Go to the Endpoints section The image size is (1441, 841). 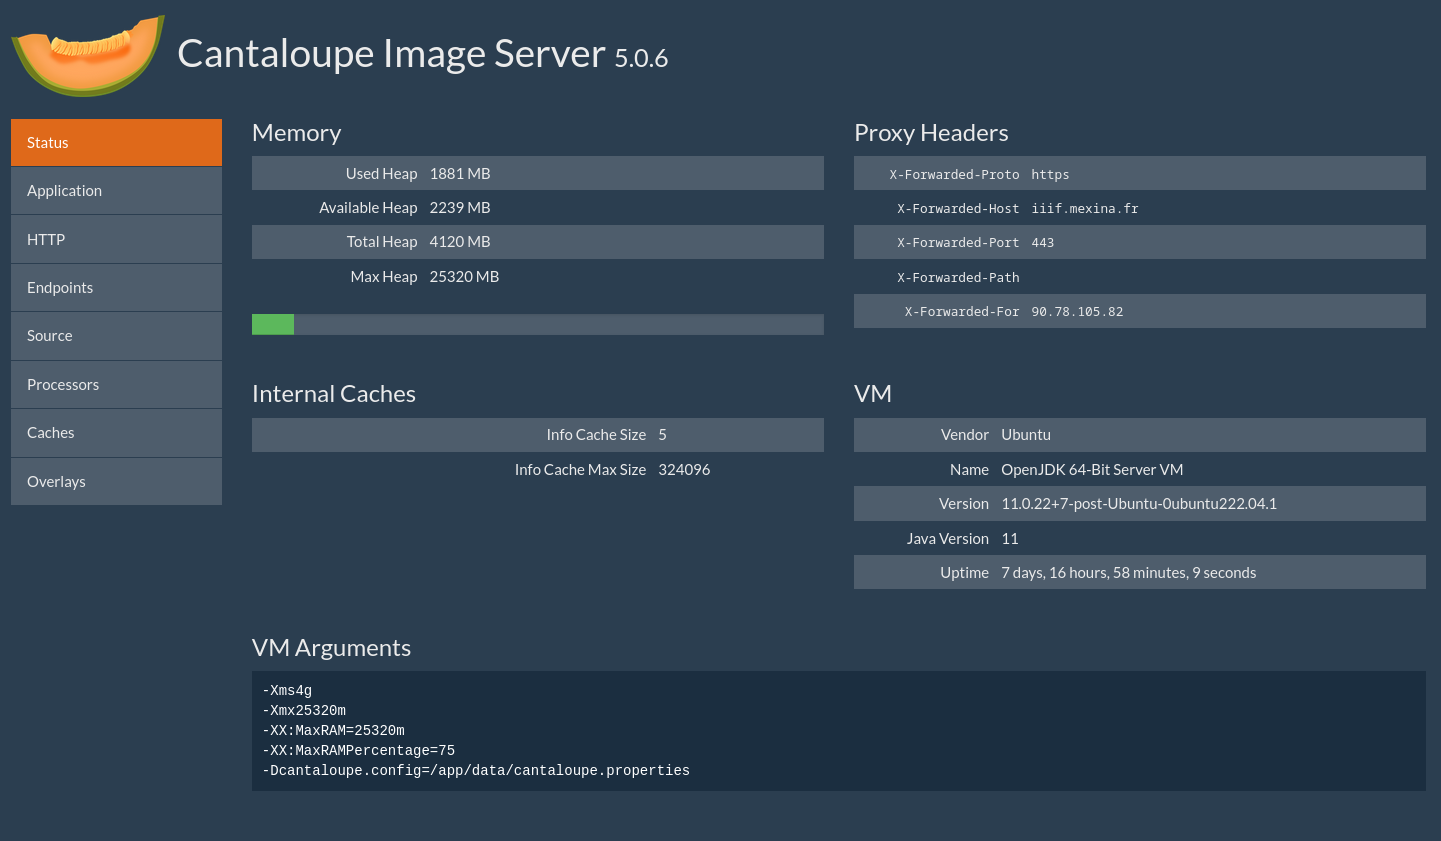pyautogui.click(x=116, y=288)
